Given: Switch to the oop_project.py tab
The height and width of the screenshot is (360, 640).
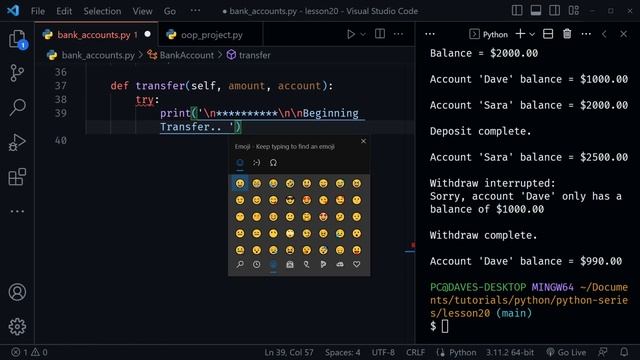Looking at the screenshot, I should click(211, 35).
